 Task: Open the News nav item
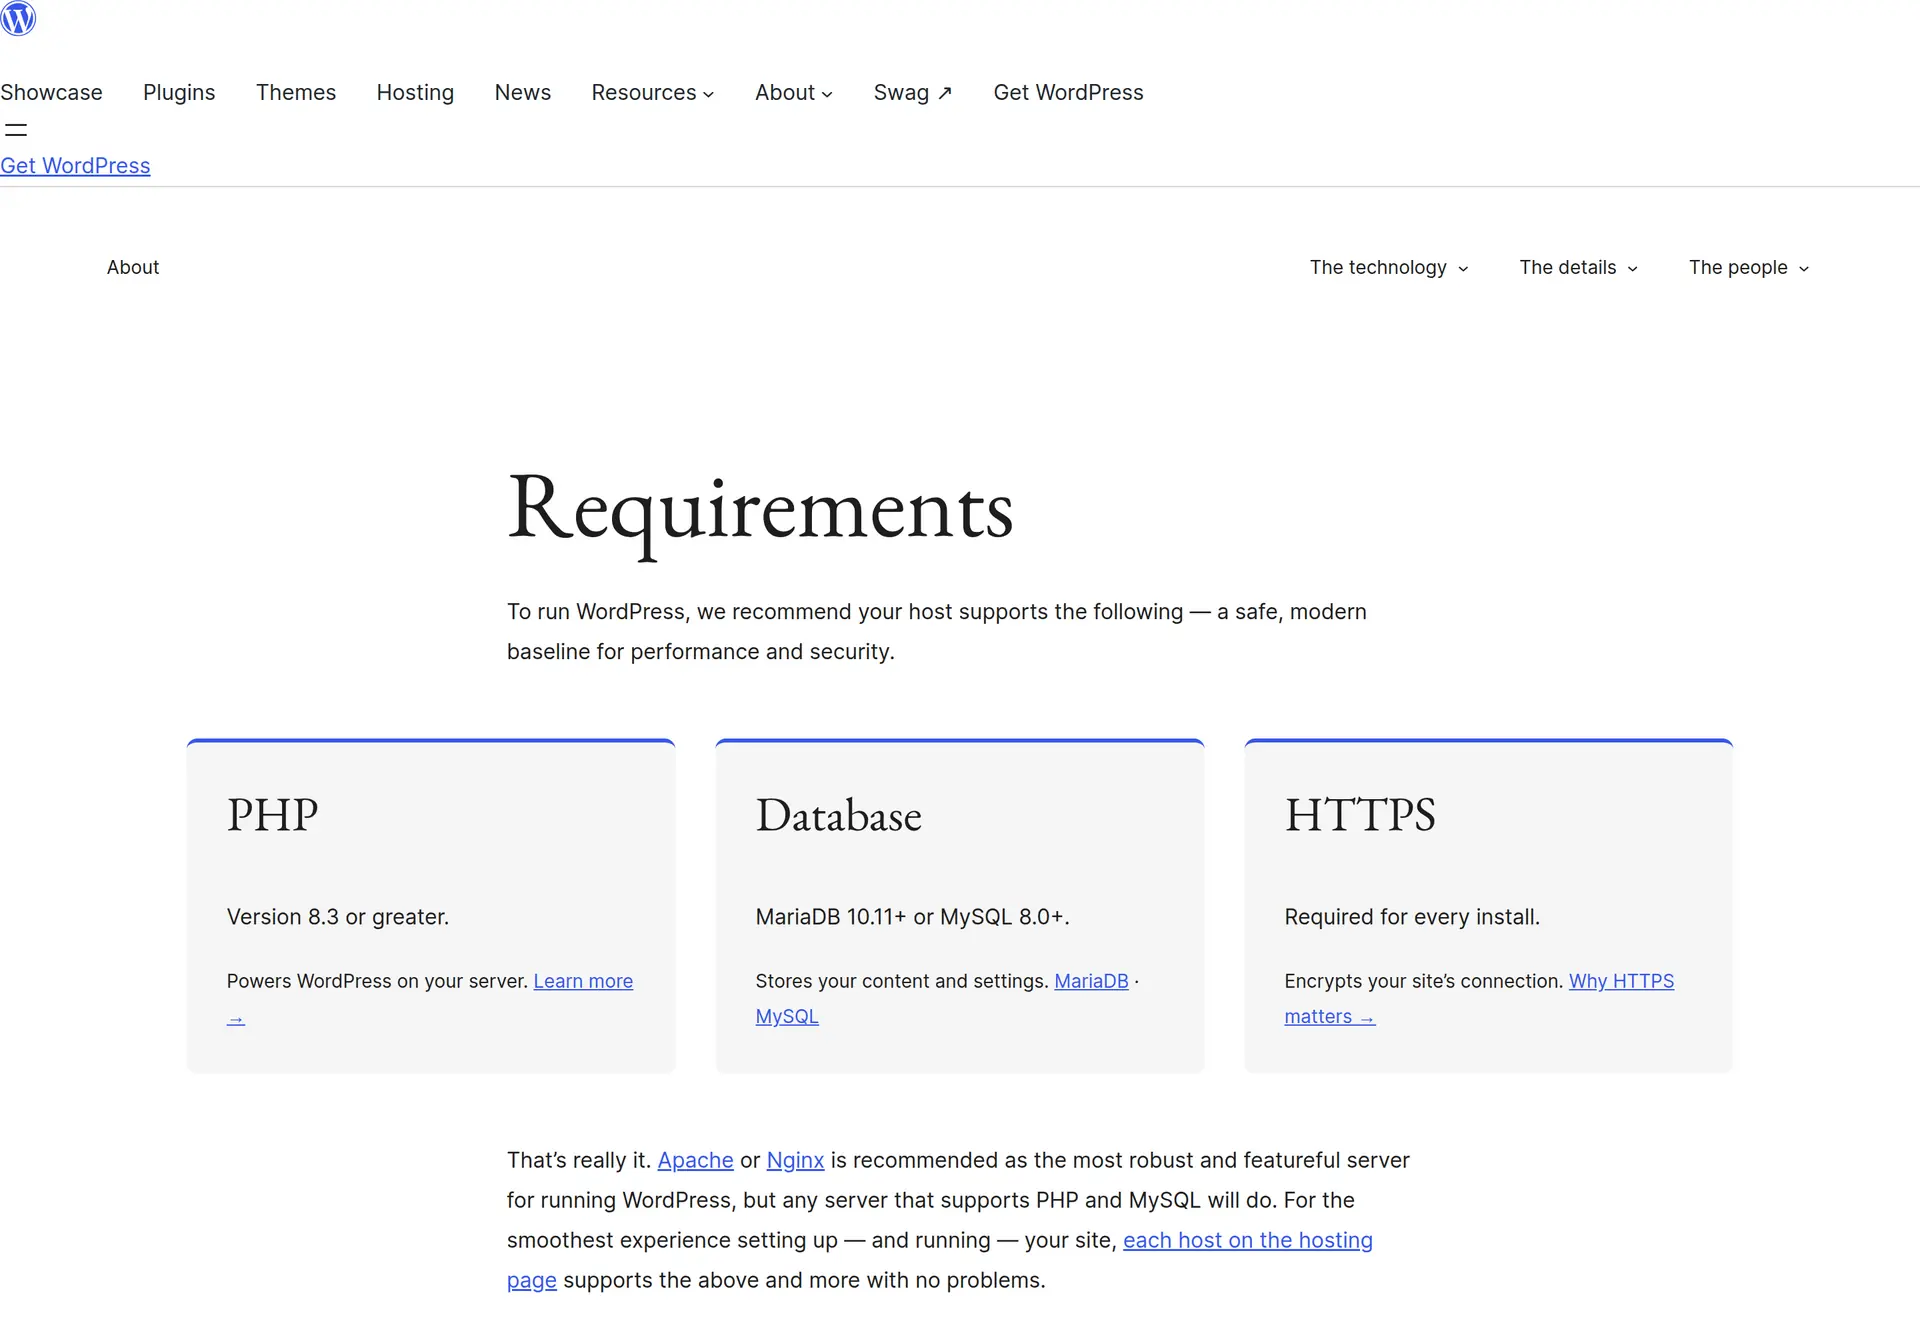coord(523,92)
